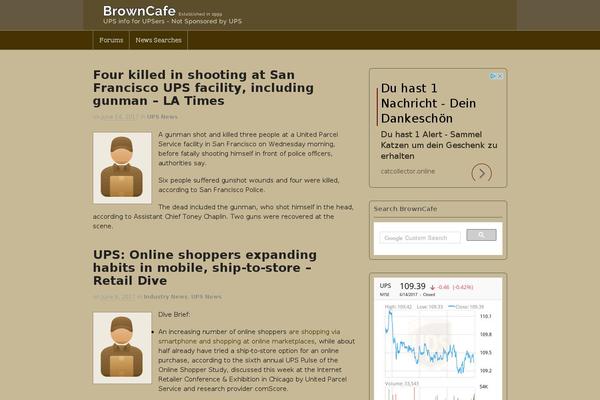This screenshot has height=400, width=600.
Task: Click the 109.39 stock price value
Action: (x=412, y=286)
